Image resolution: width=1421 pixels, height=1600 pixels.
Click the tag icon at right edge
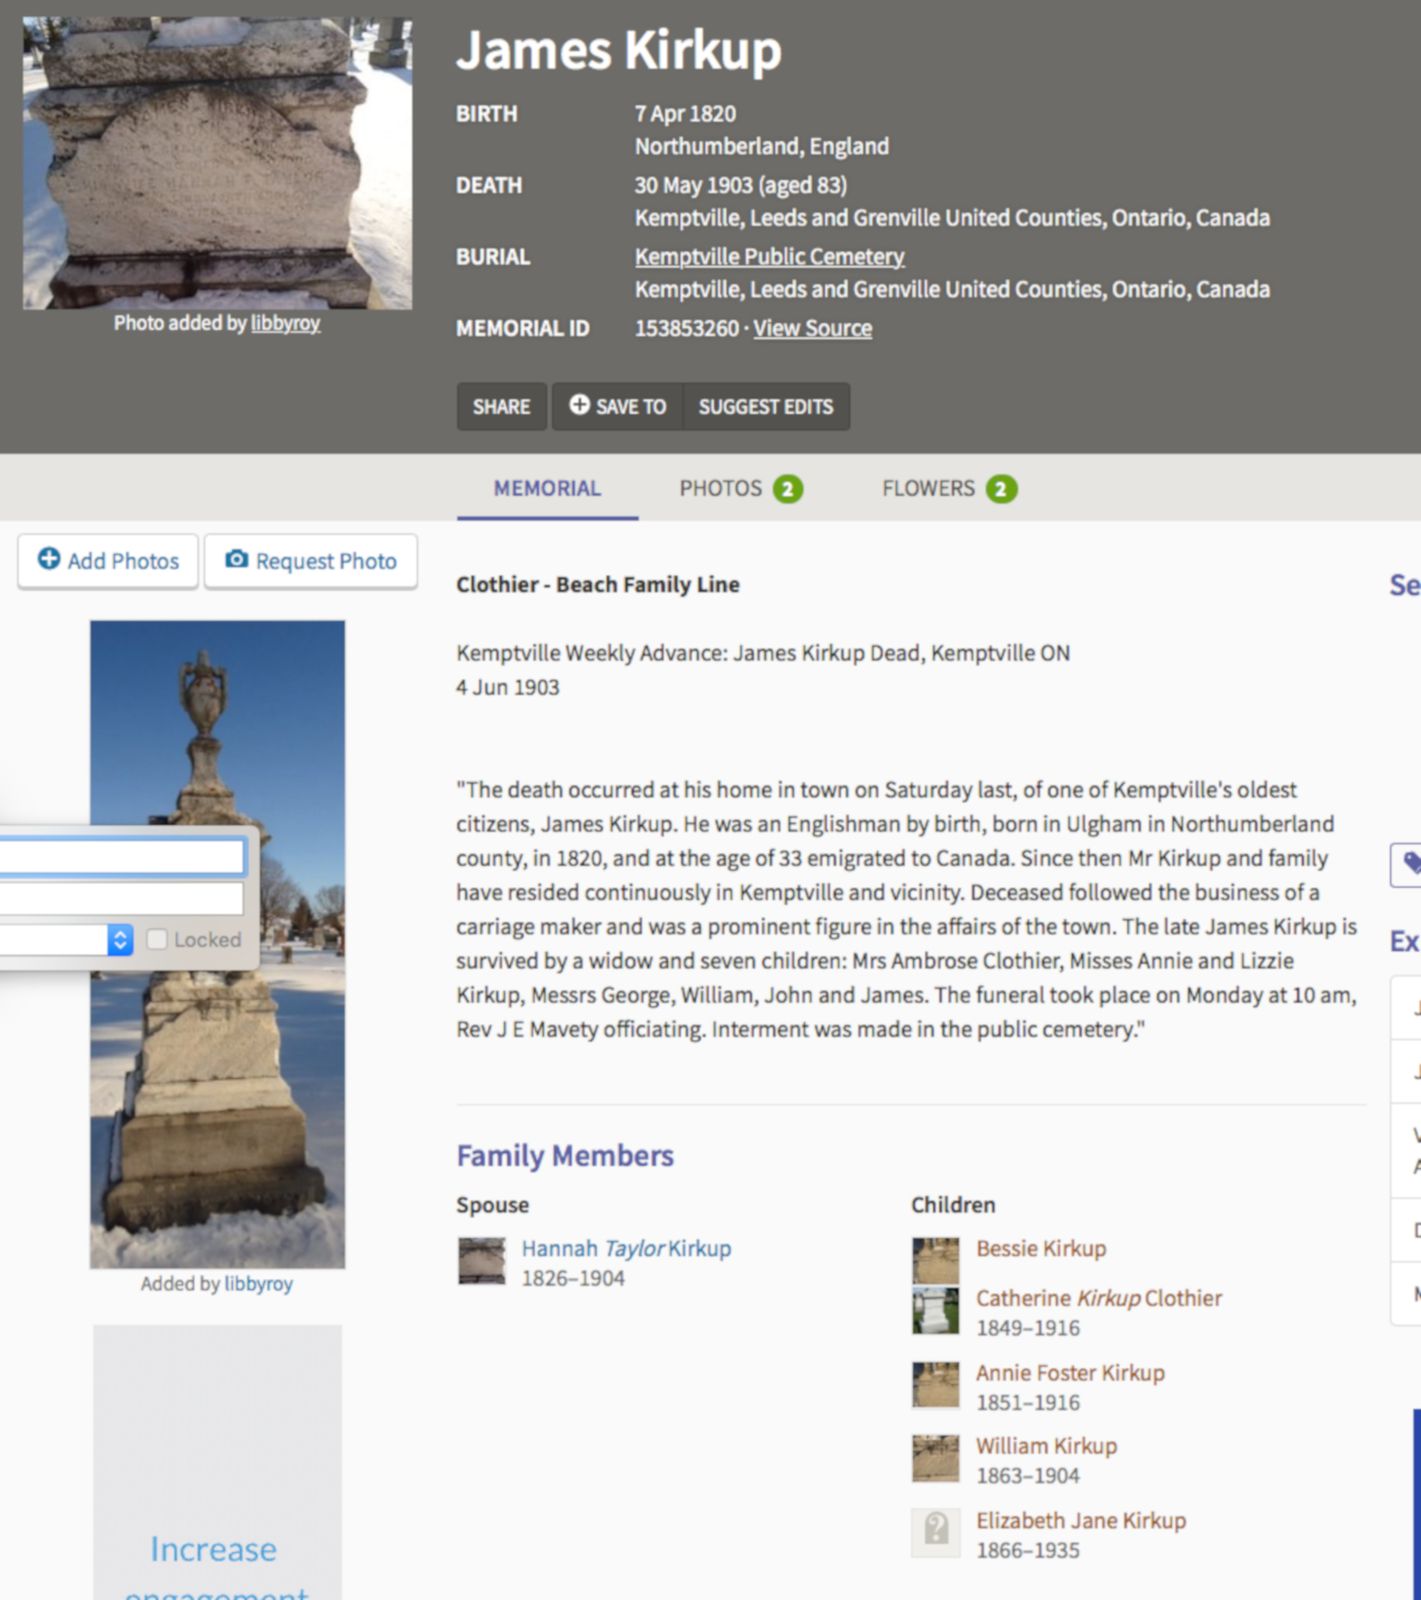tap(1410, 863)
